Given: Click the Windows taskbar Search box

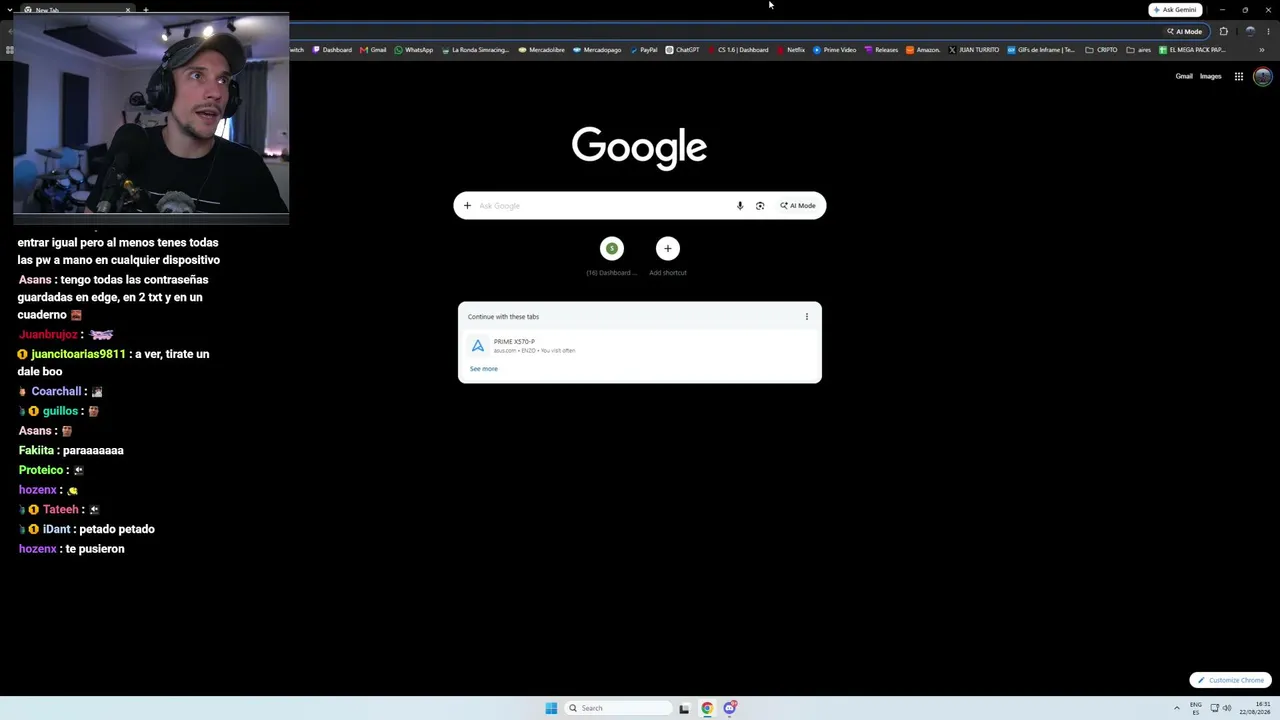Looking at the screenshot, I should [x=618, y=708].
